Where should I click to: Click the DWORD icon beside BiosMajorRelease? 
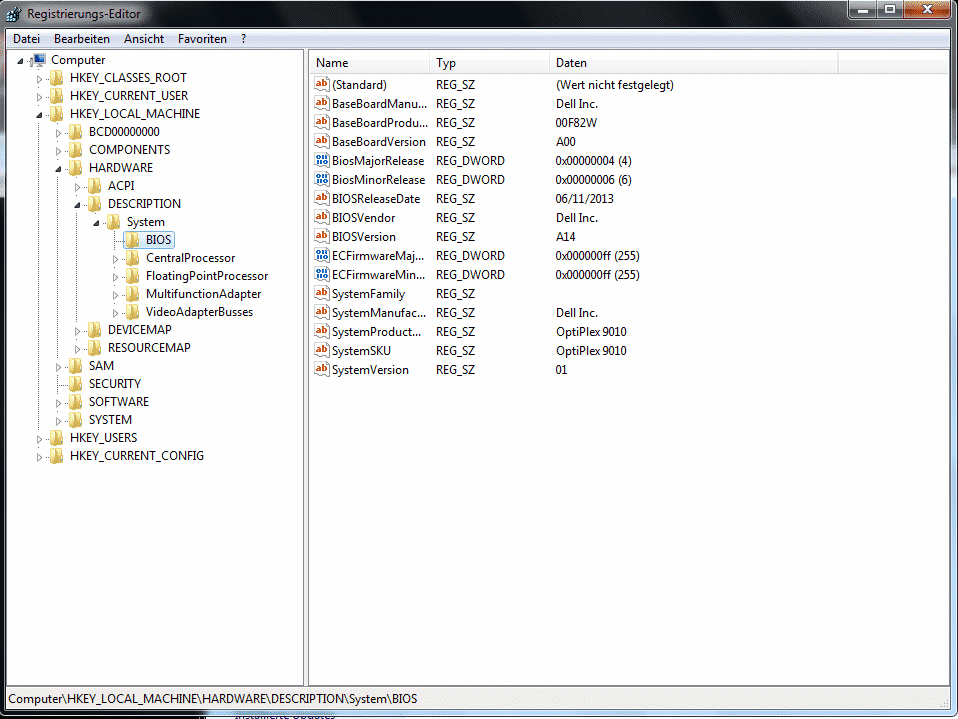[x=322, y=160]
